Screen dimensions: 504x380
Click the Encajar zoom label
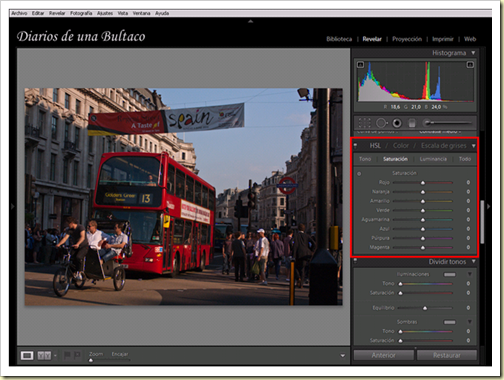(120, 354)
